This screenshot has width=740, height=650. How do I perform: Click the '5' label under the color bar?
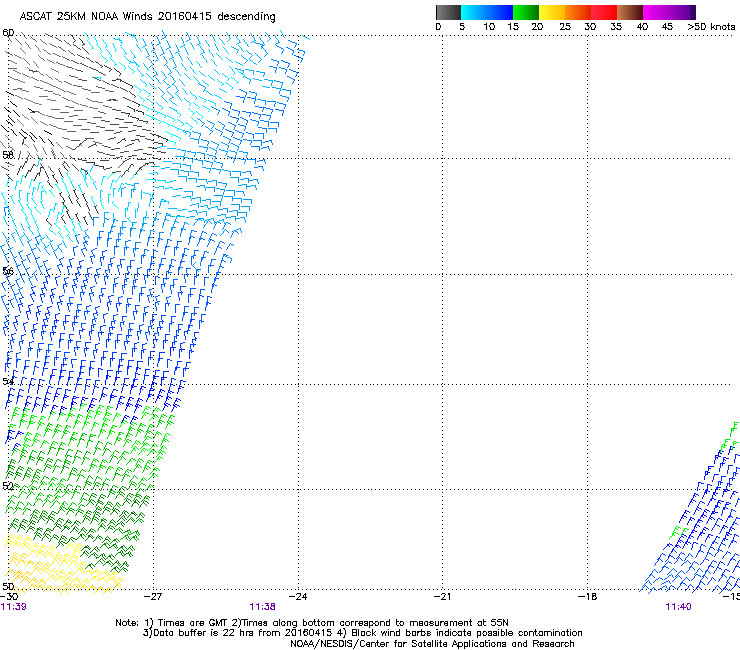point(462,27)
